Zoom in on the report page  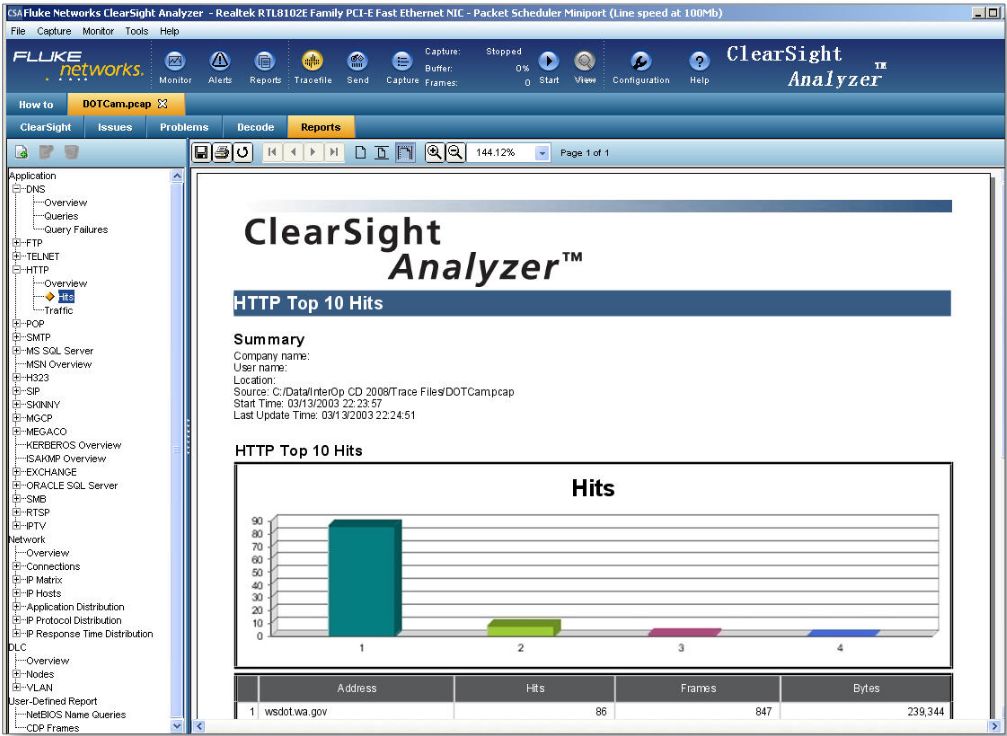click(436, 153)
